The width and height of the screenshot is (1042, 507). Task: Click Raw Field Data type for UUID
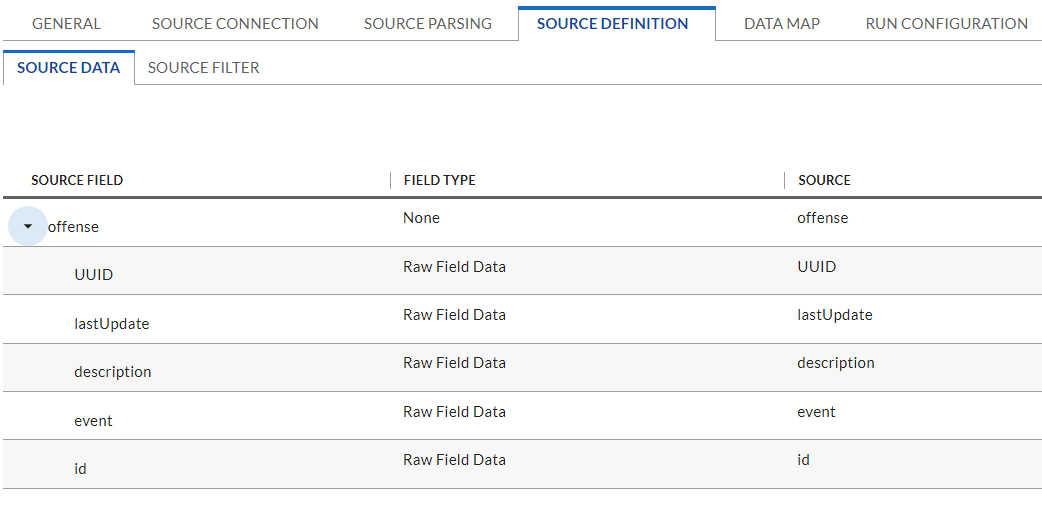click(454, 266)
